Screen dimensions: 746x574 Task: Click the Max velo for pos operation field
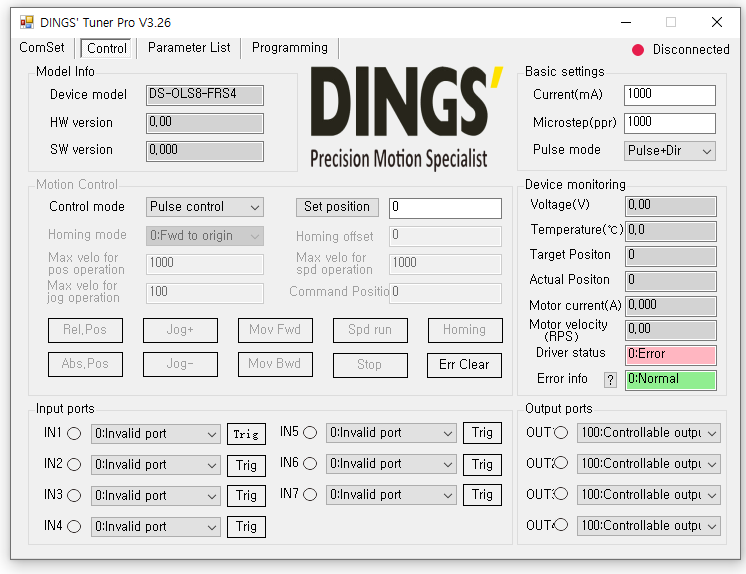point(205,264)
